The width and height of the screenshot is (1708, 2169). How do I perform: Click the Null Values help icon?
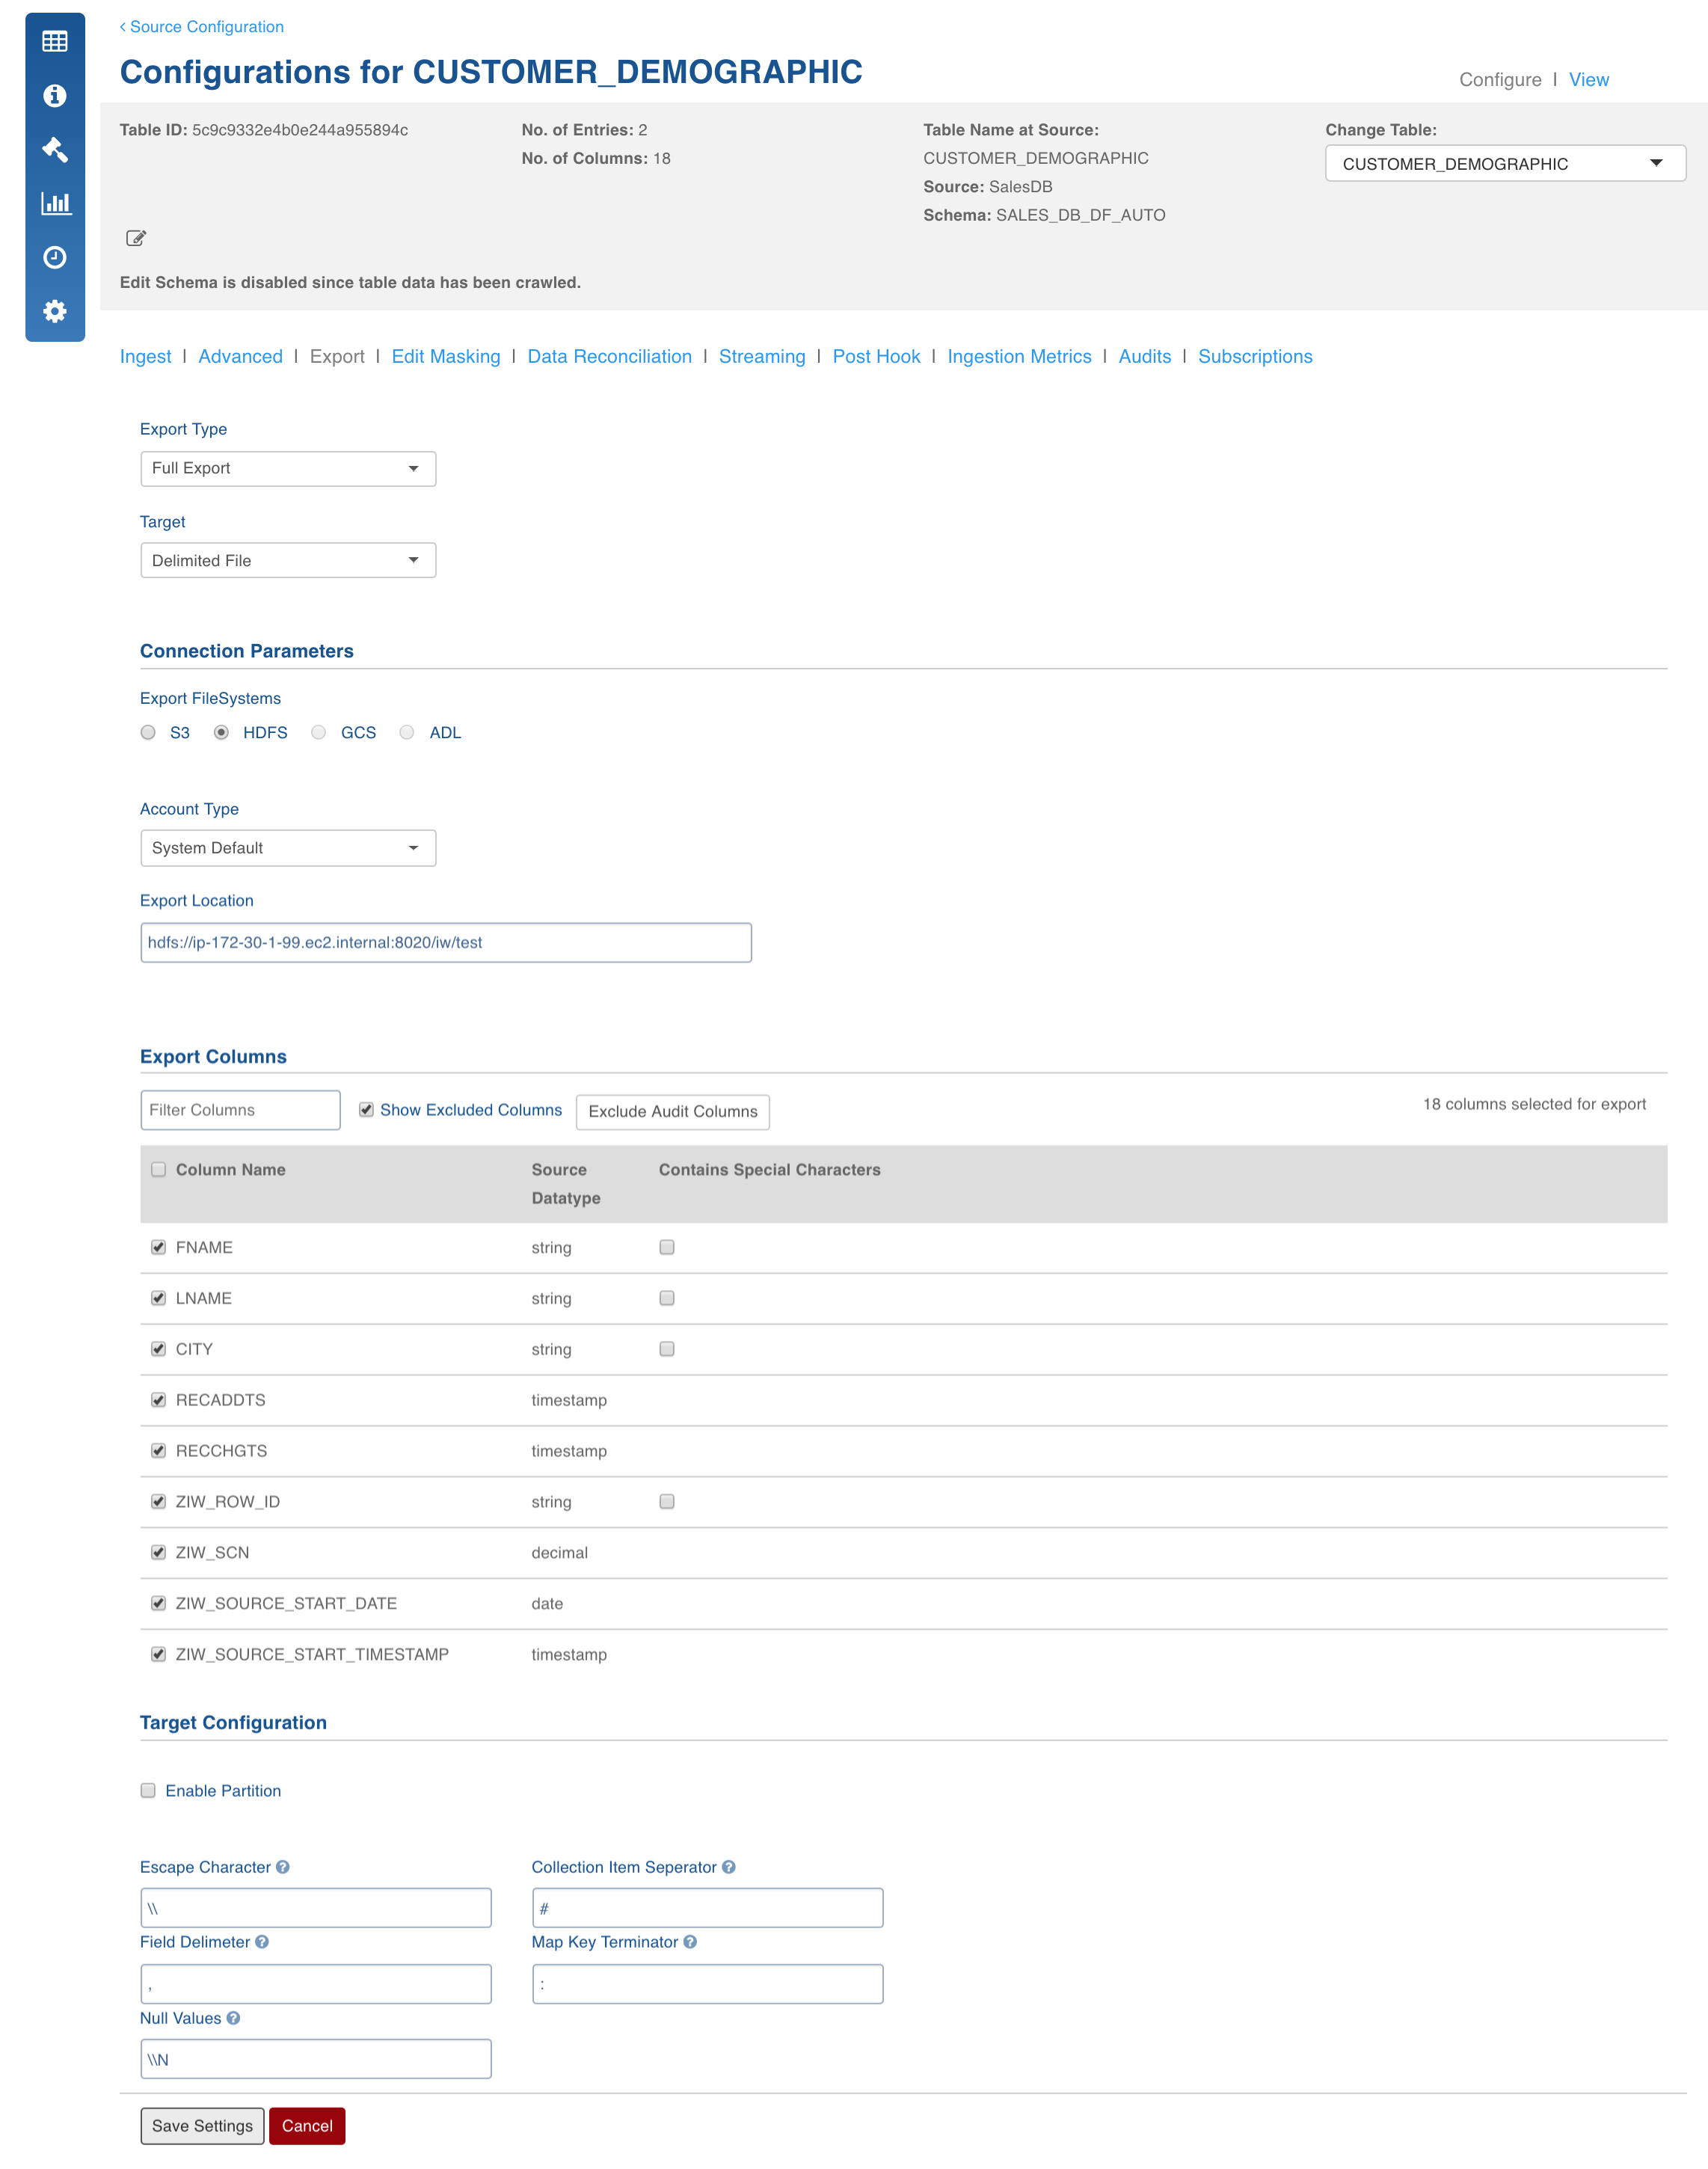tap(233, 2018)
